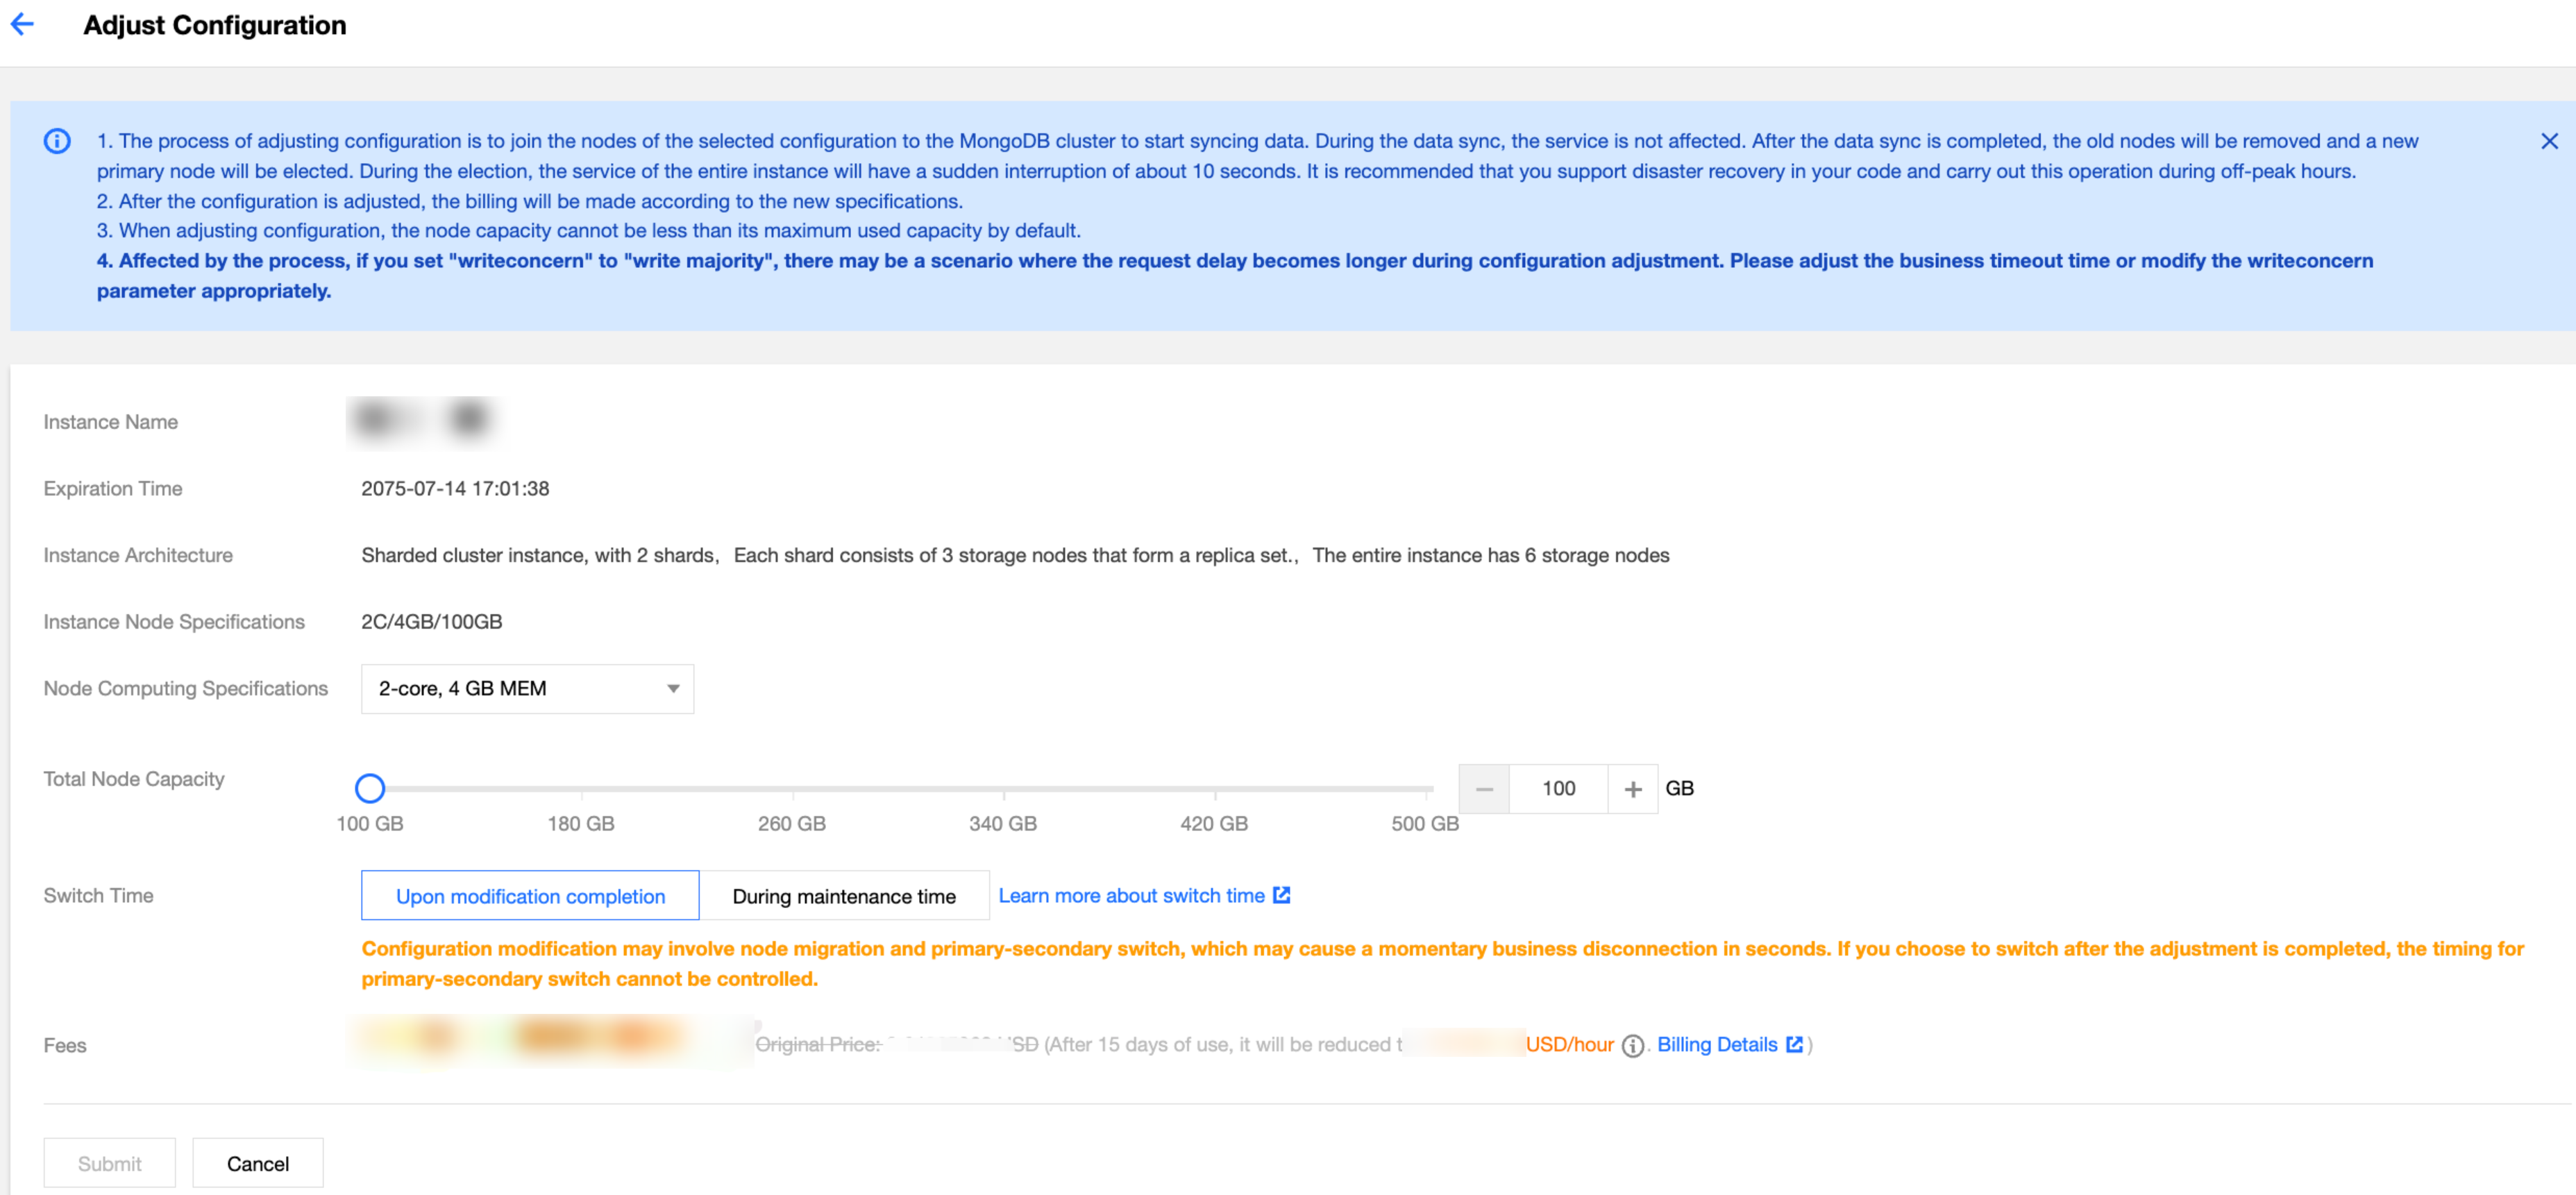The width and height of the screenshot is (2576, 1195).
Task: Open the Node Computing Specifications dropdown
Action: click(526, 689)
